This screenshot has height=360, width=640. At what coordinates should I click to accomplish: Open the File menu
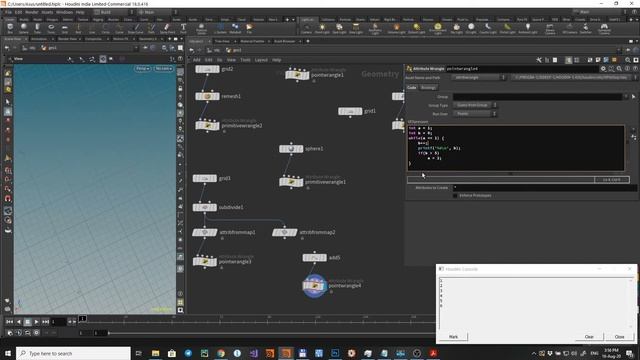pos(8,12)
